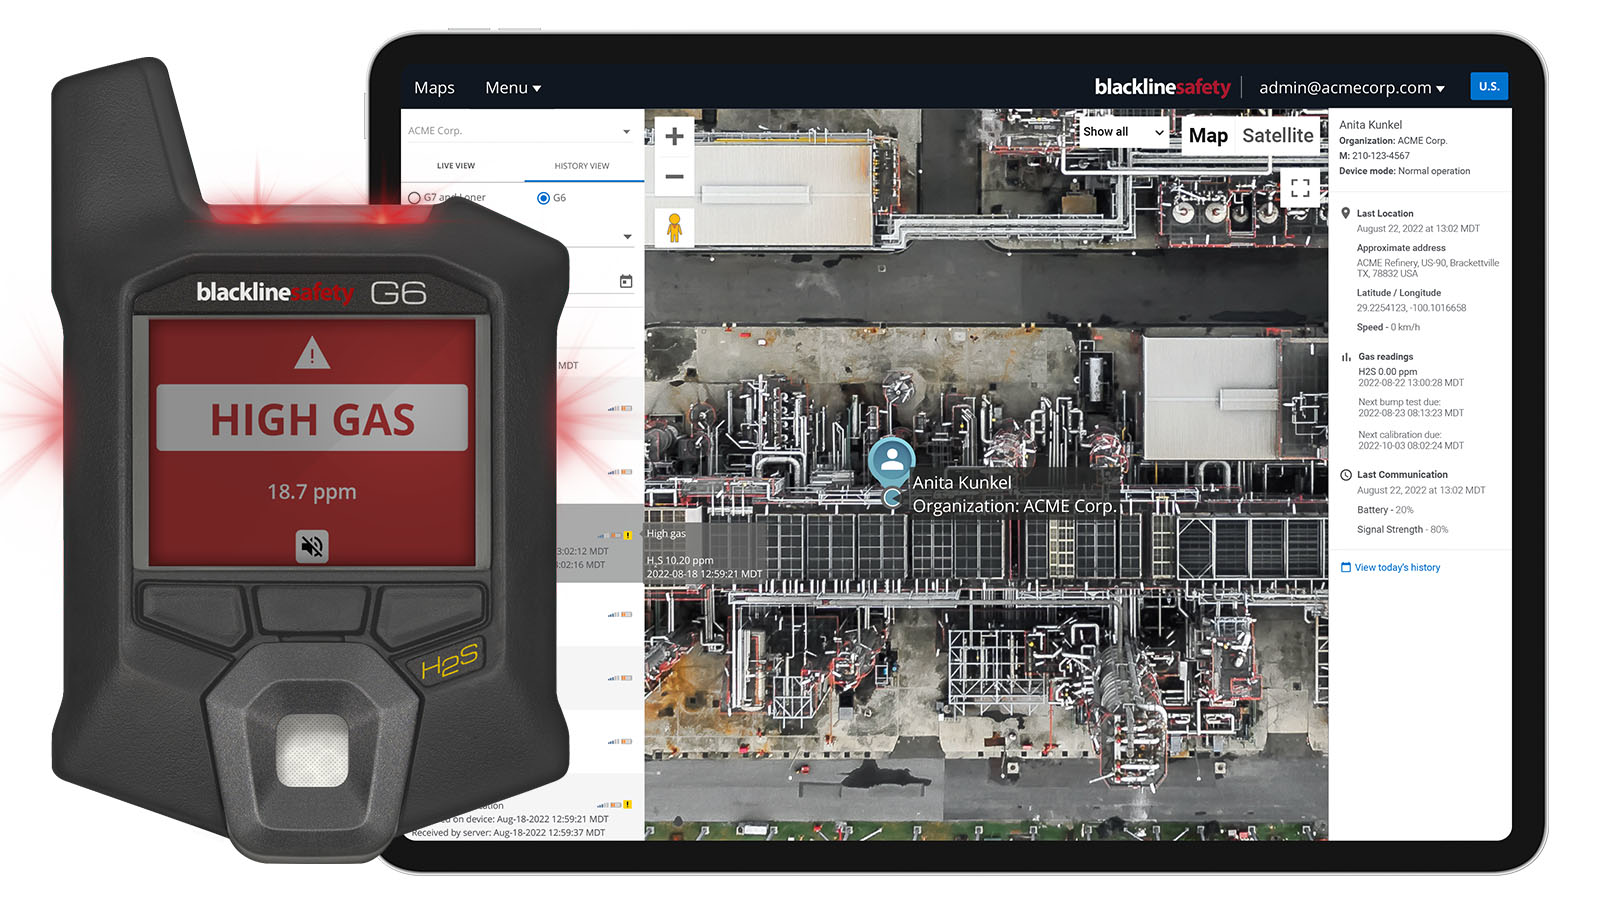Select the G7 and Loner radio button
This screenshot has height=900, width=1600.
(x=415, y=197)
